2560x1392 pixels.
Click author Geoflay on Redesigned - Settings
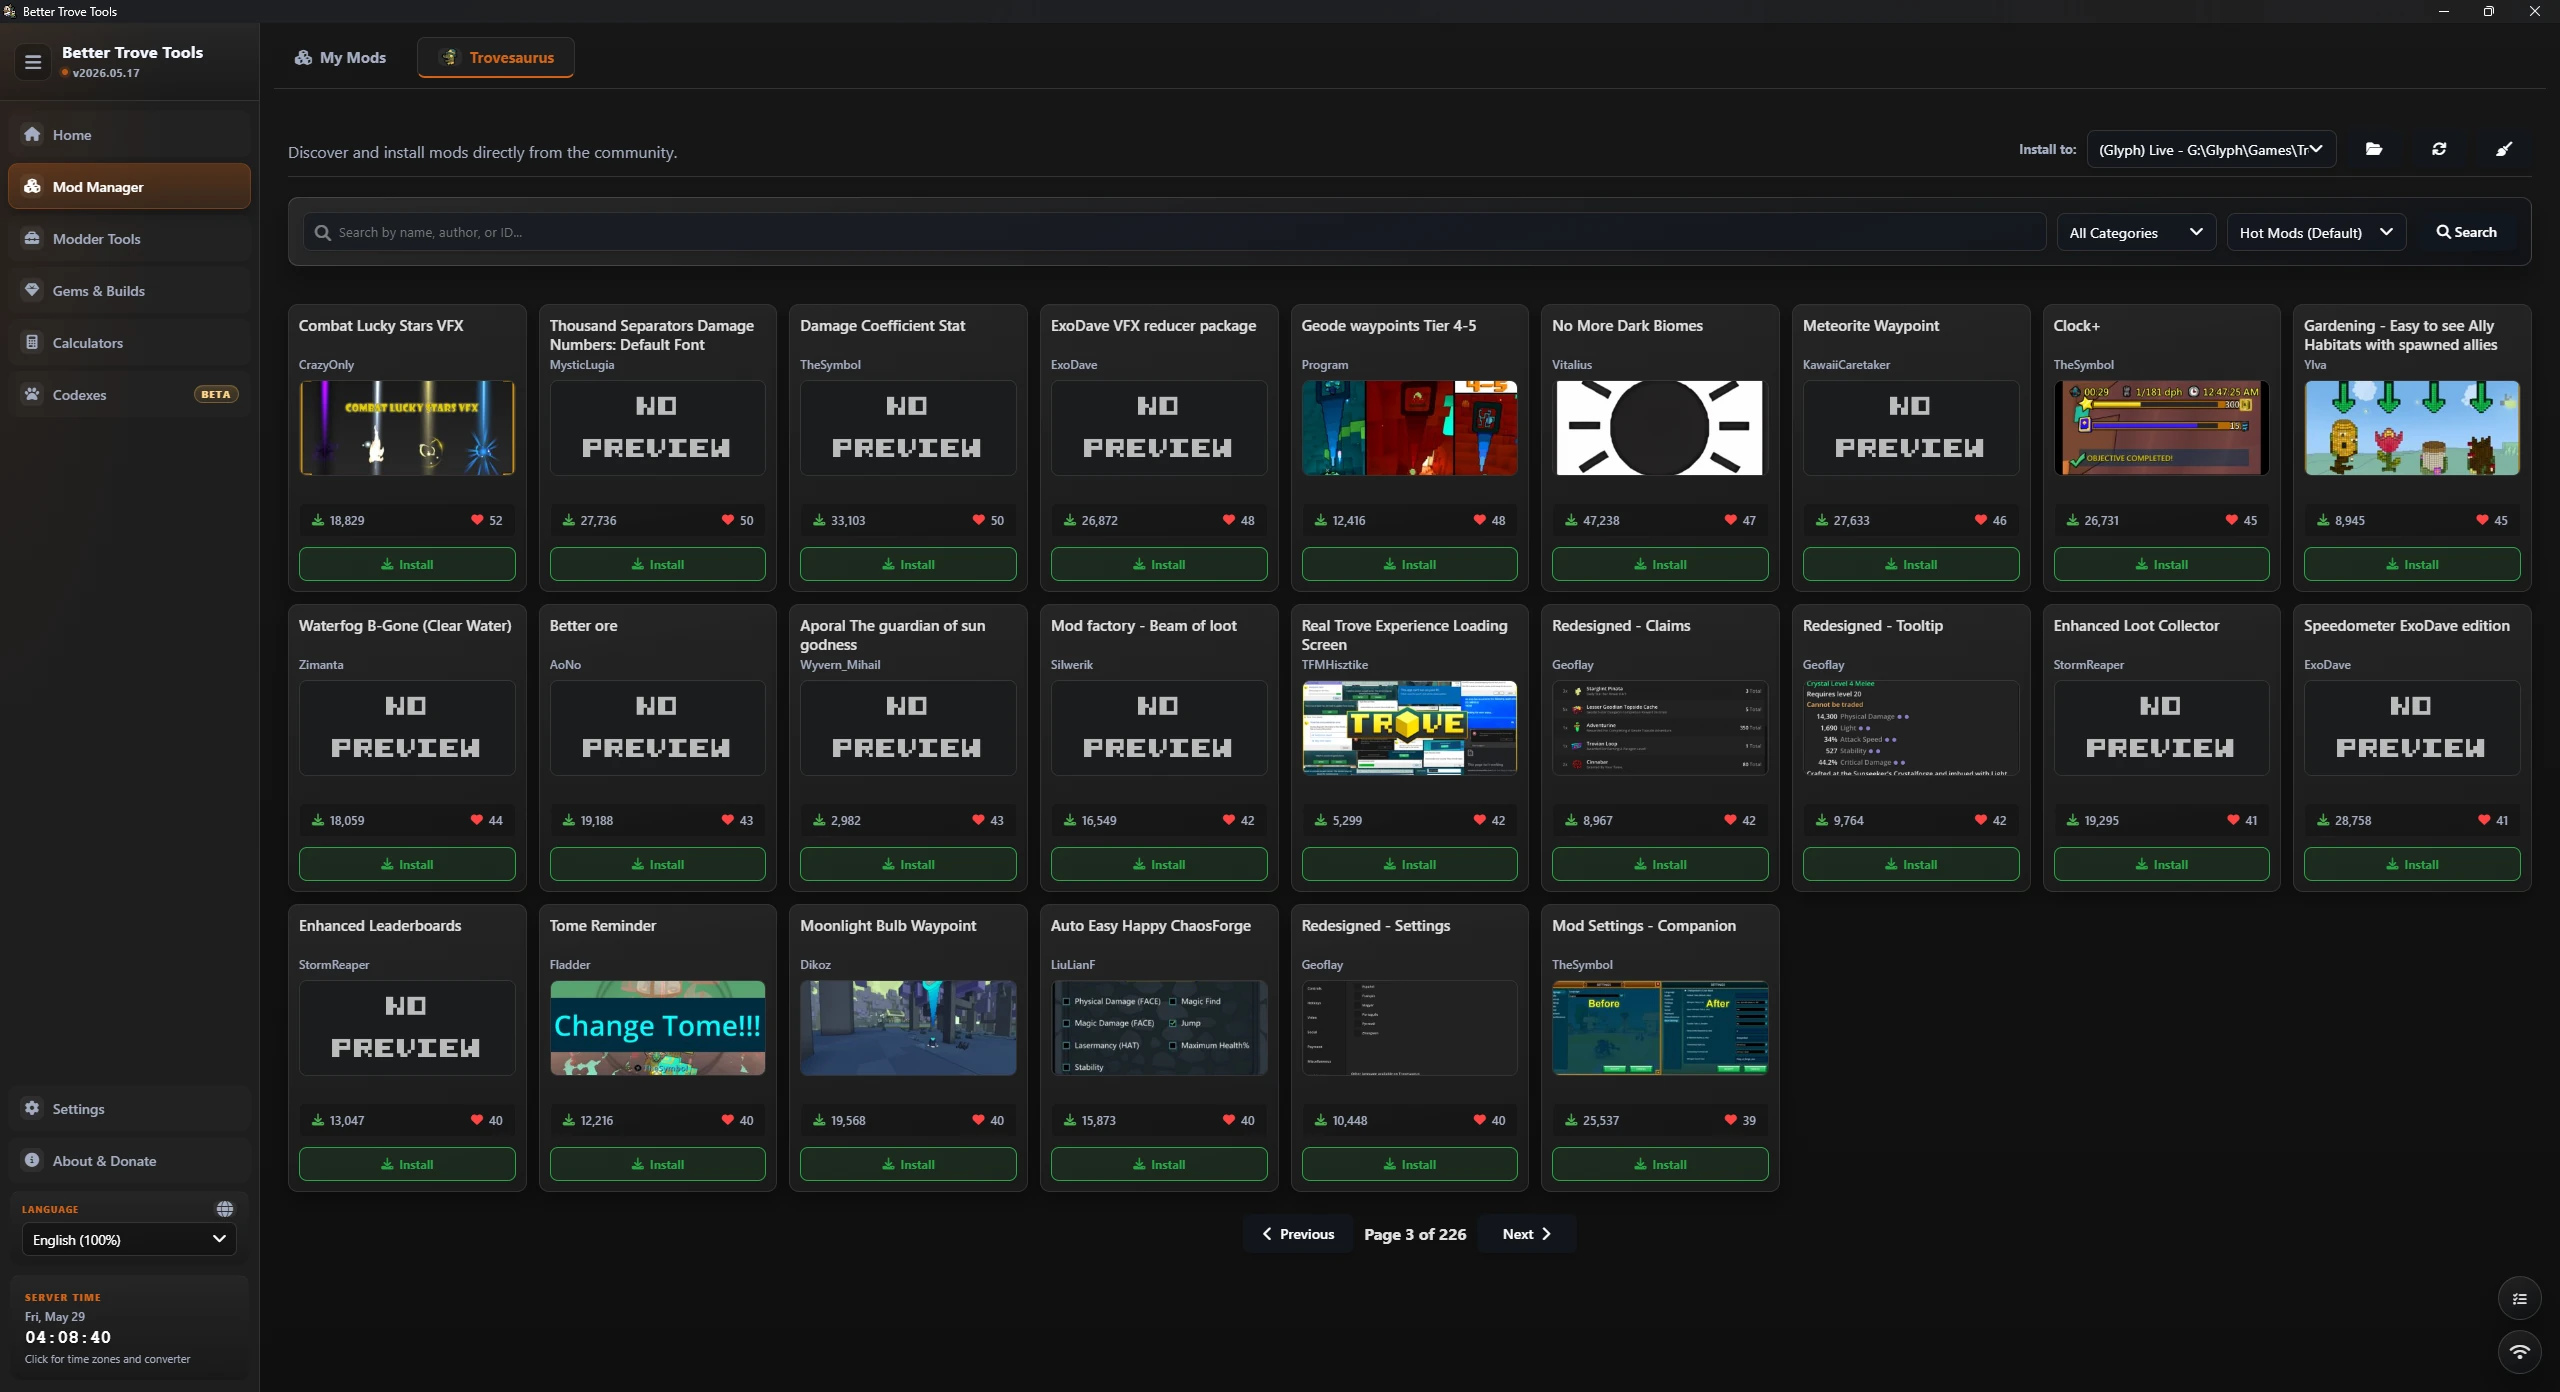click(x=1322, y=964)
